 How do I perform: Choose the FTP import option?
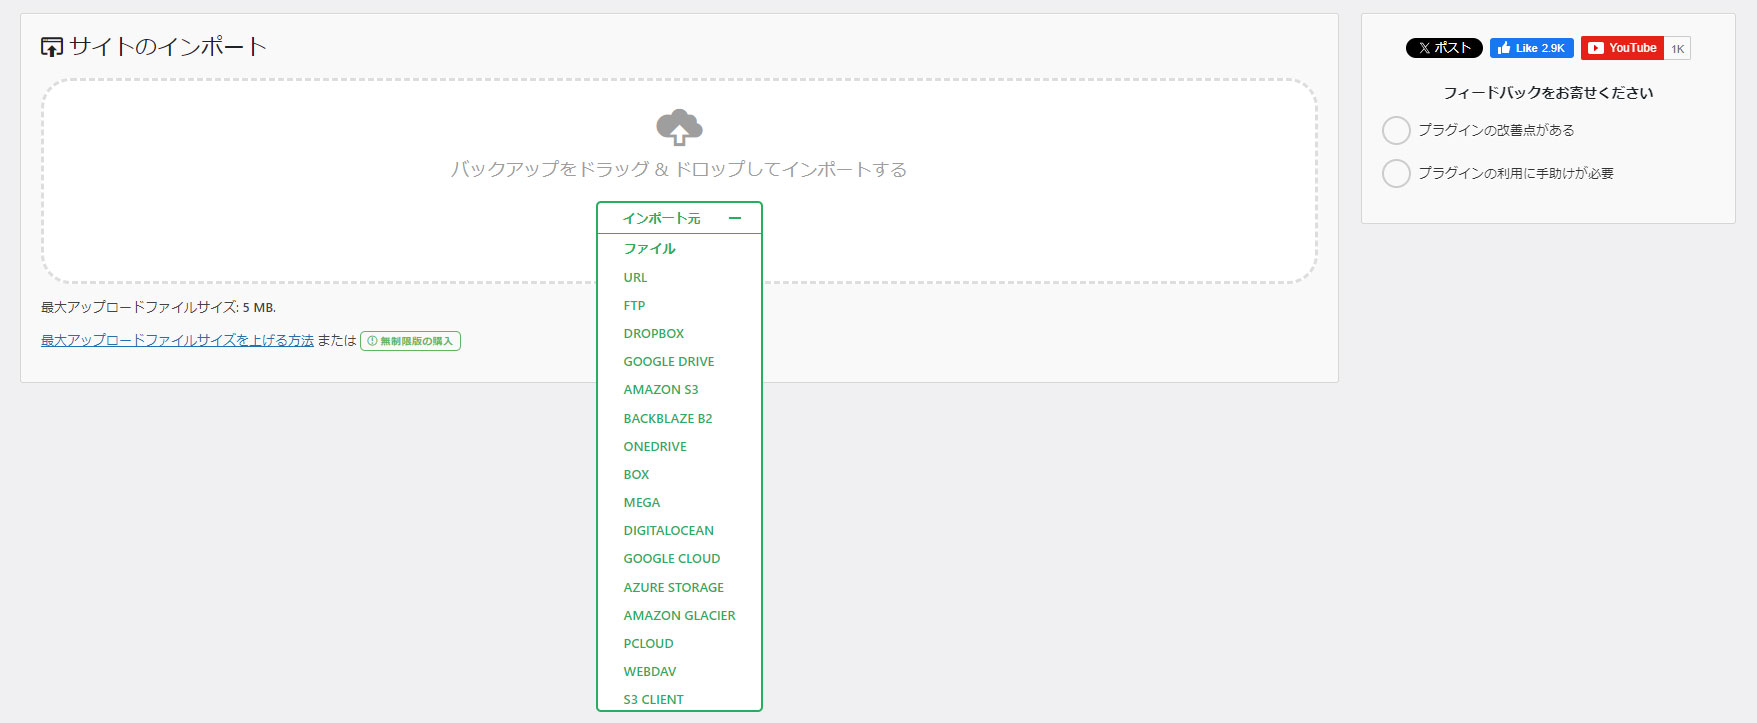[x=634, y=305]
